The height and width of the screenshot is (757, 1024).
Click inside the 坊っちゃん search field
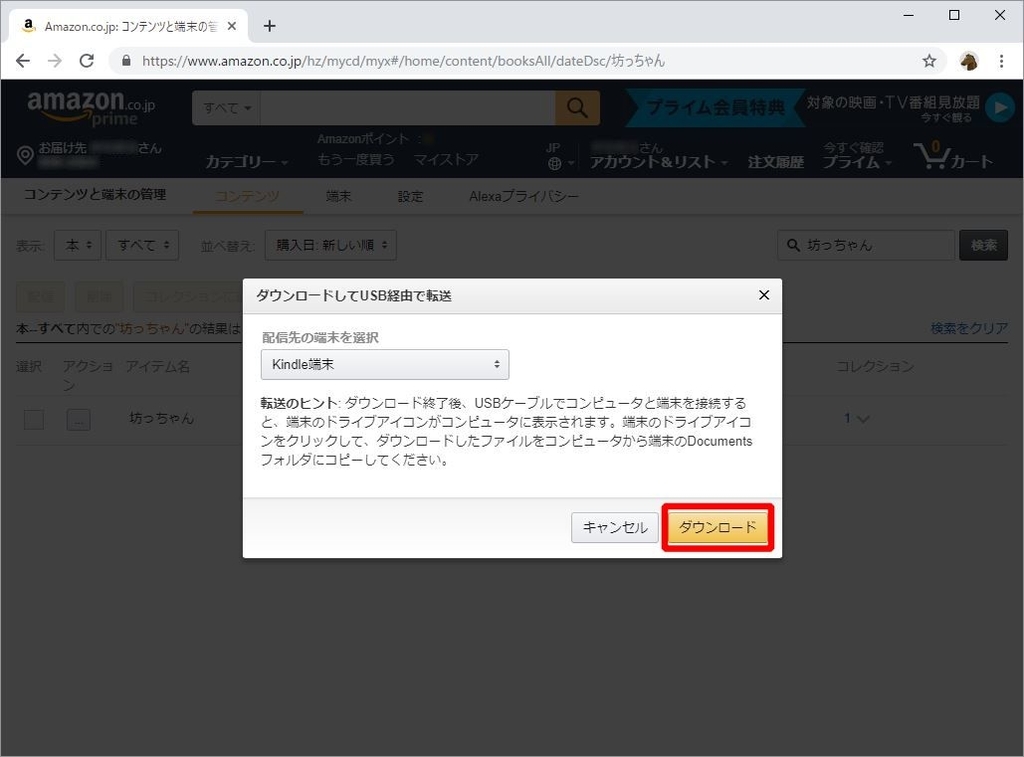865,244
